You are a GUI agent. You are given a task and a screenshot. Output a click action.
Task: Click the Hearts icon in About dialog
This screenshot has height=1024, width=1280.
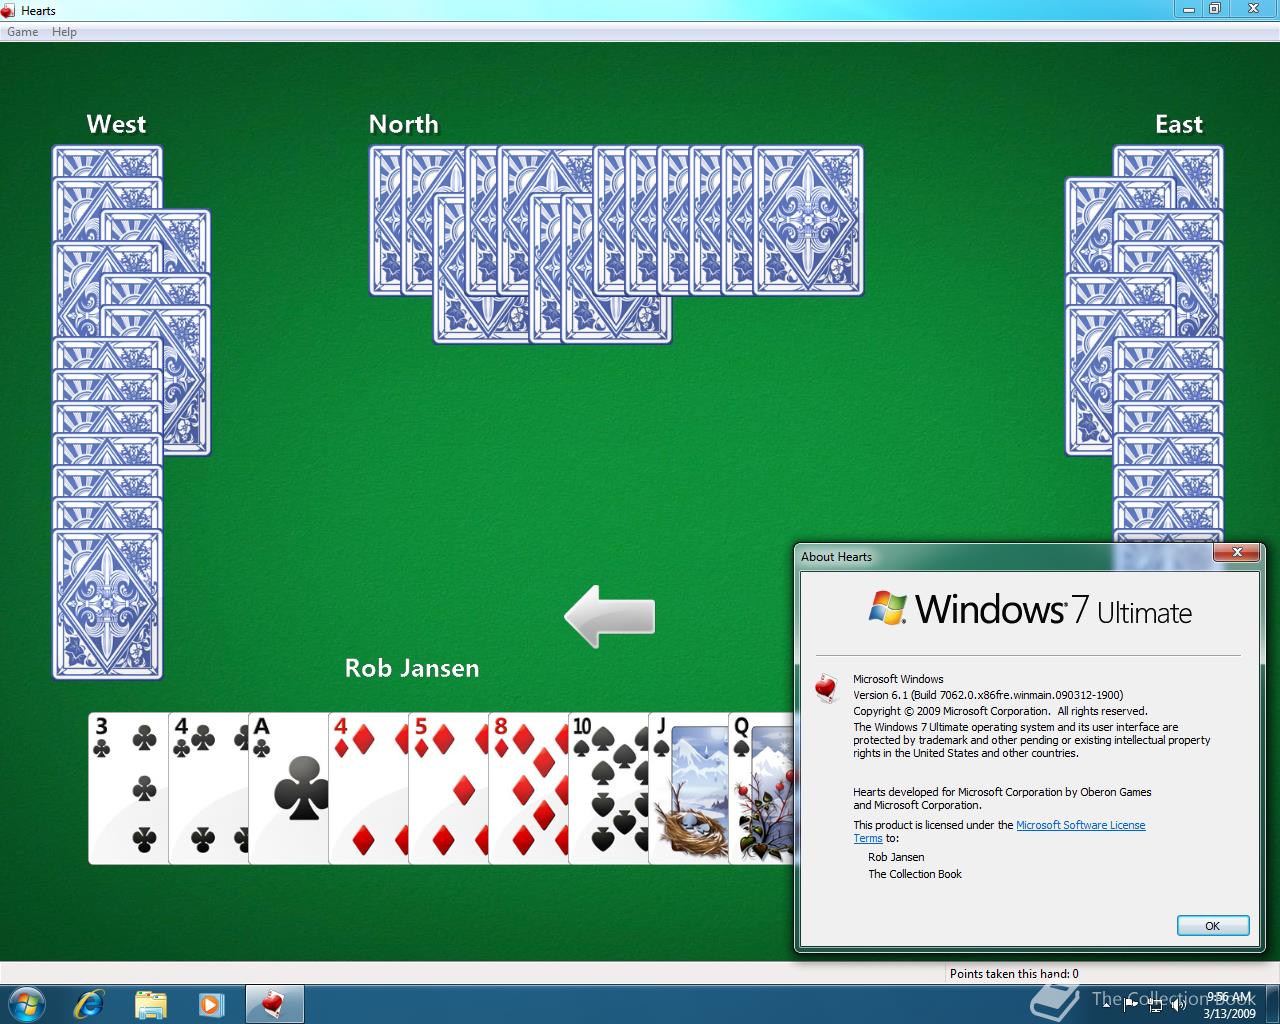point(826,688)
